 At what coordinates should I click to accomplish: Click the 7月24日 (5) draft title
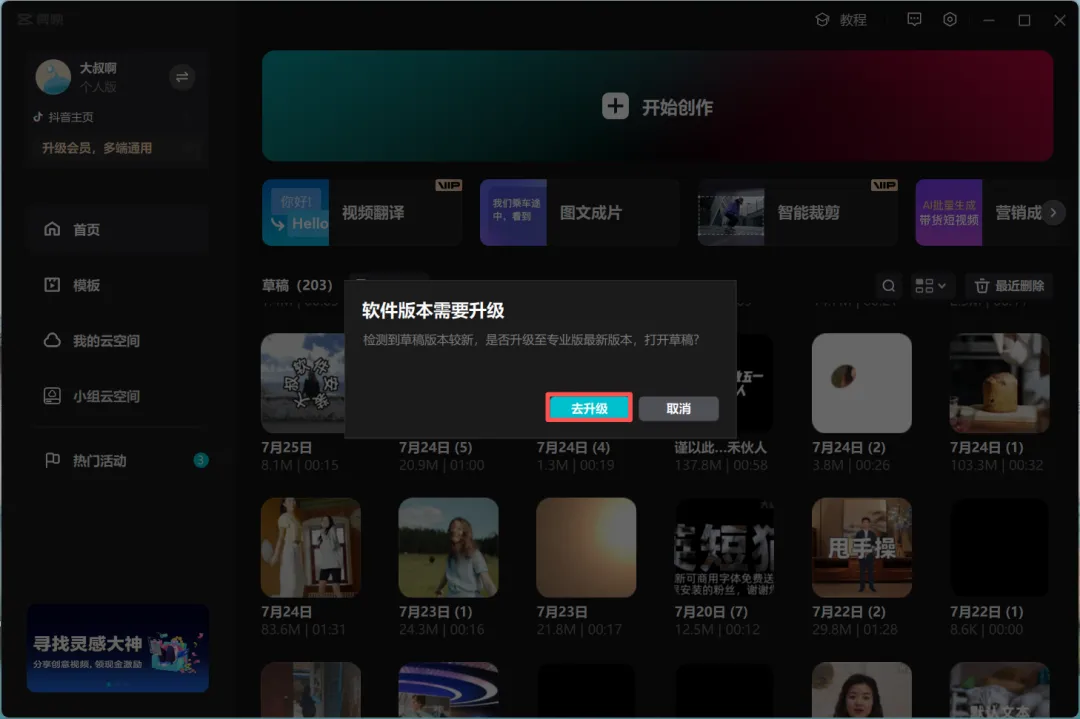coord(435,448)
